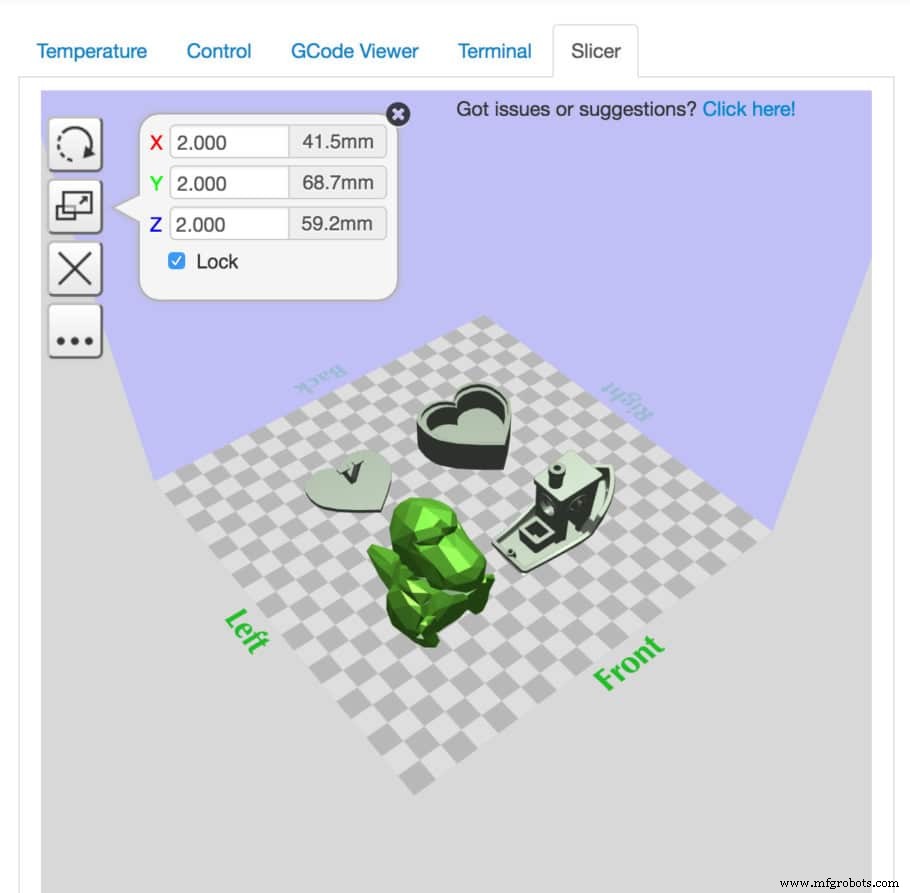Switch to the Temperature tab
Viewport: 910px width, 893px height.
click(92, 51)
